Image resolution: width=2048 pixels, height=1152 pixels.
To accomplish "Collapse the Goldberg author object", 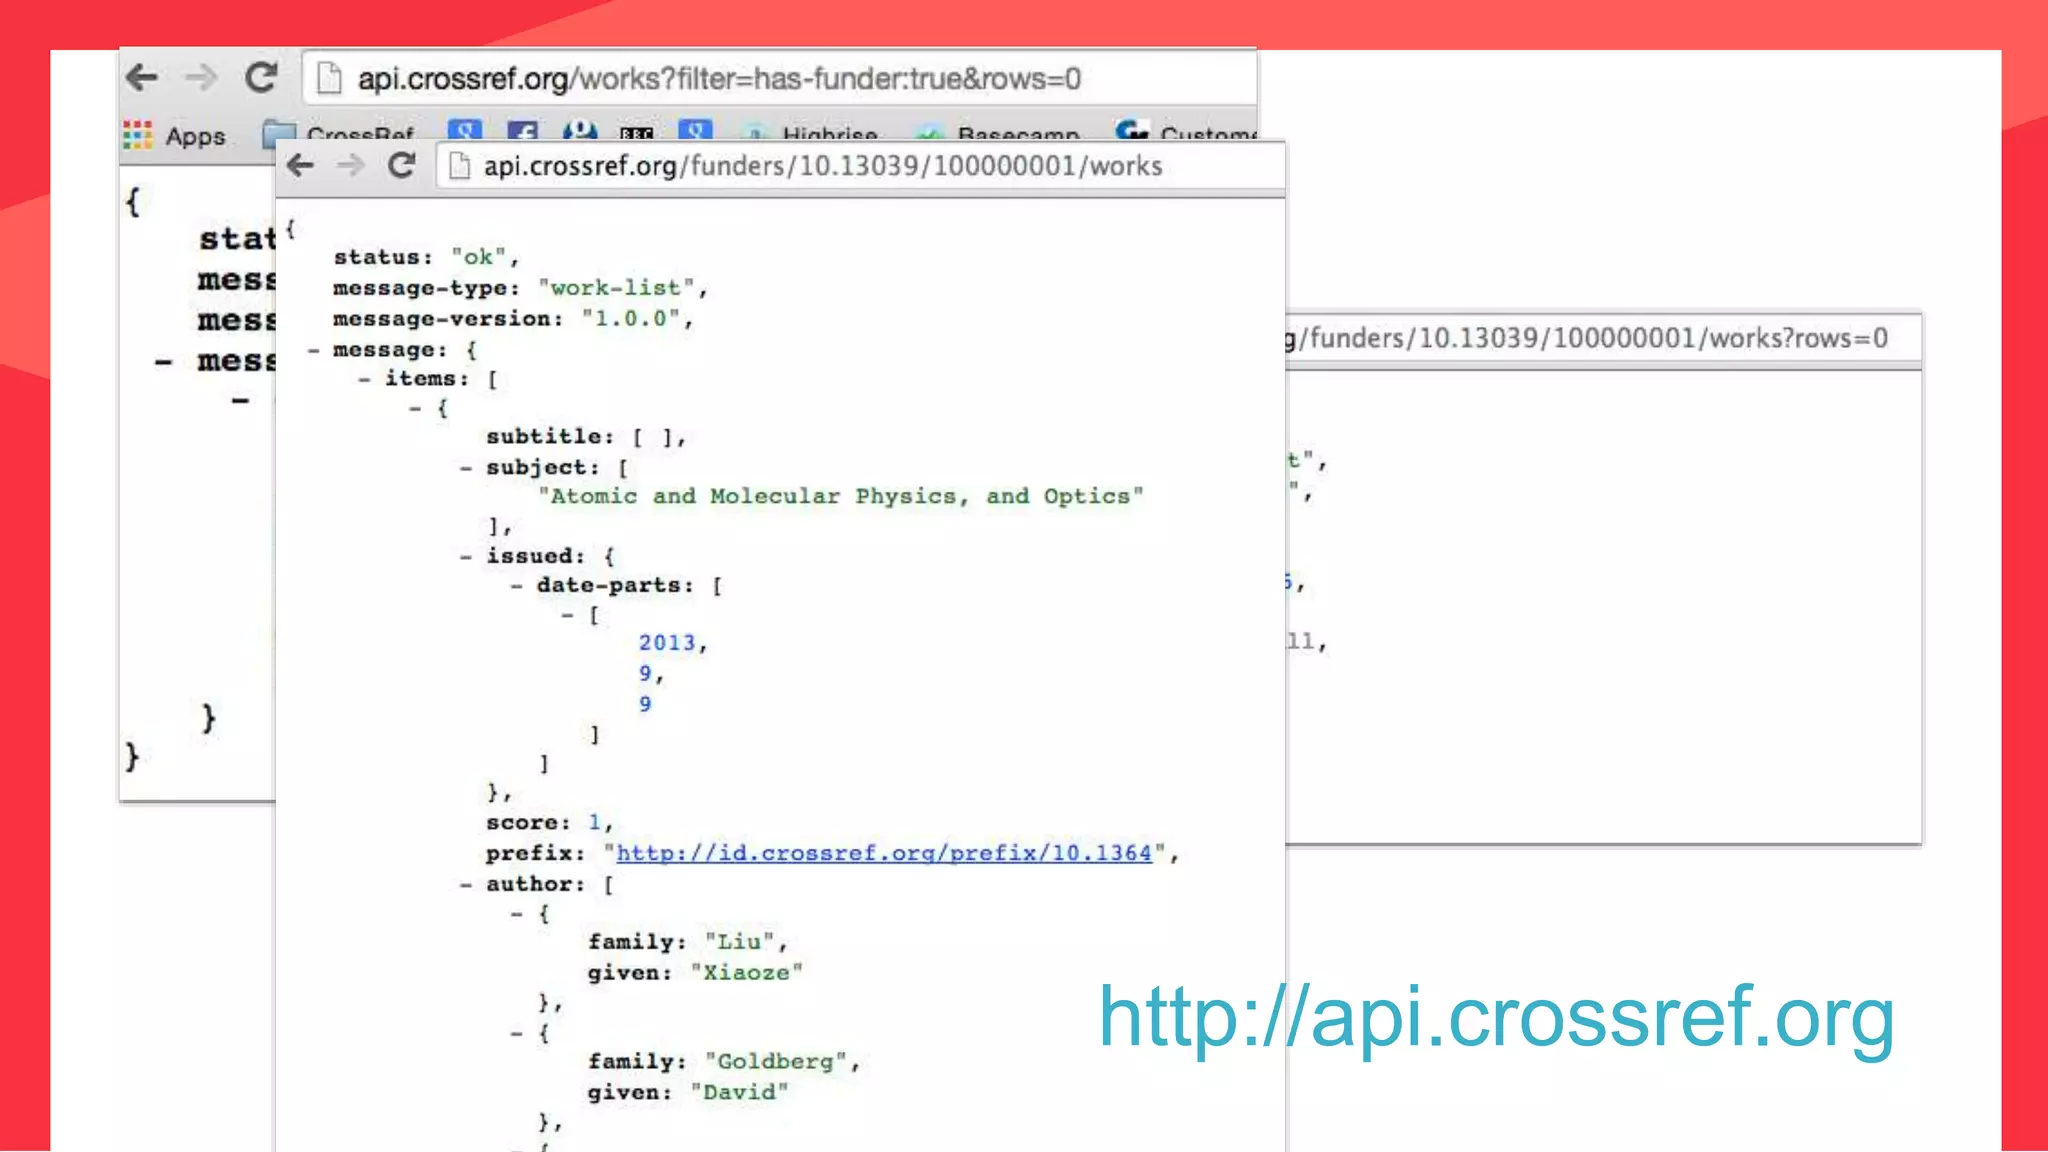I will 517,1033.
